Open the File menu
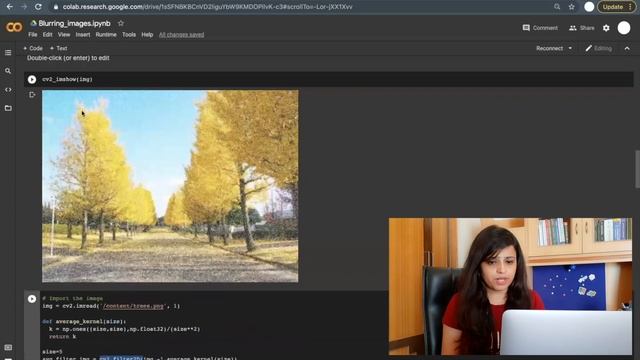 [x=33, y=35]
